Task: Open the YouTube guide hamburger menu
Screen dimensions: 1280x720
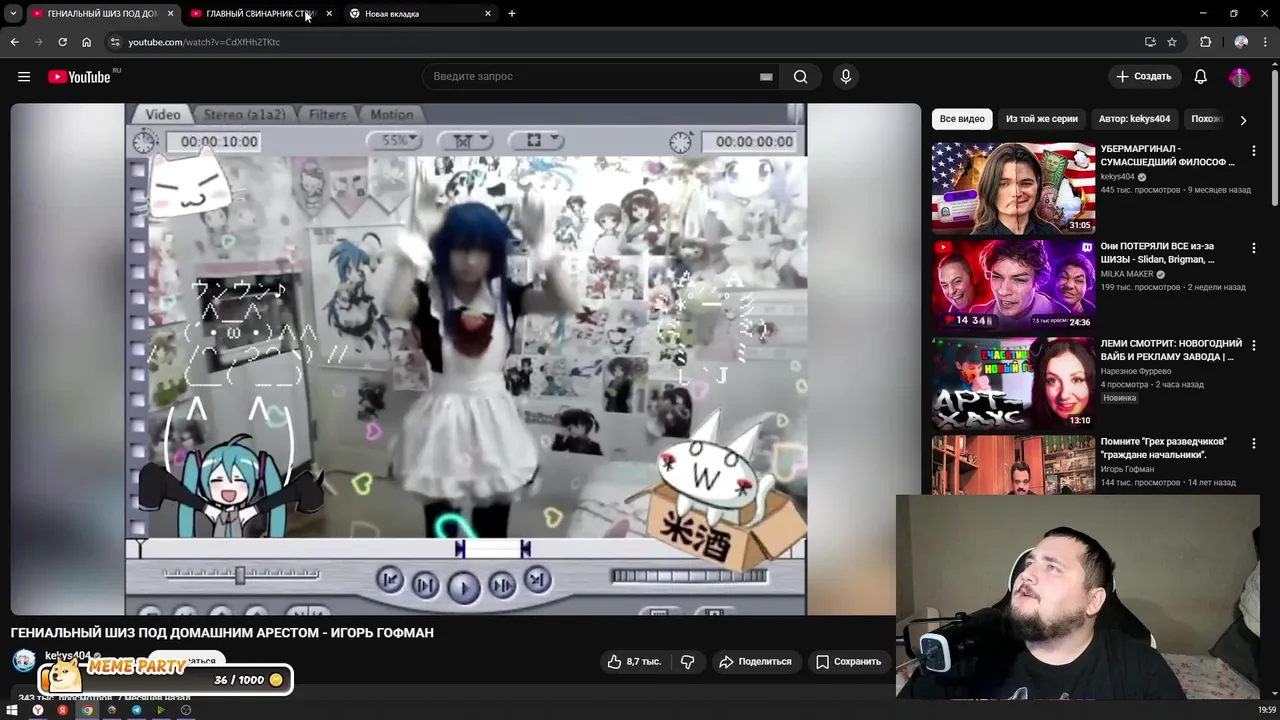Action: point(24,76)
